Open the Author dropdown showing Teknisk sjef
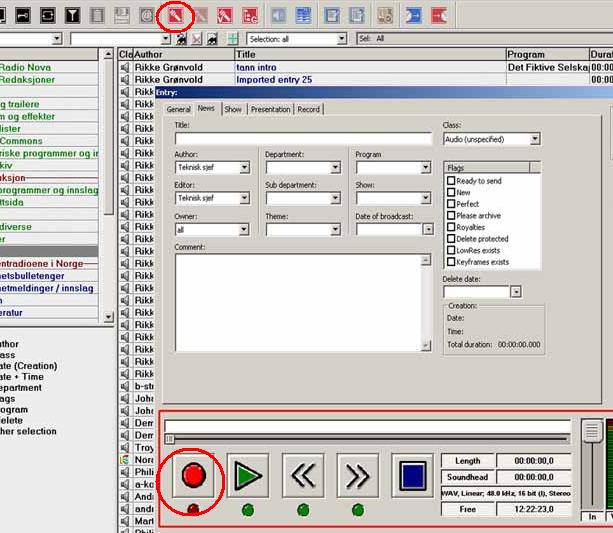This screenshot has width=613, height=533. (x=244, y=167)
